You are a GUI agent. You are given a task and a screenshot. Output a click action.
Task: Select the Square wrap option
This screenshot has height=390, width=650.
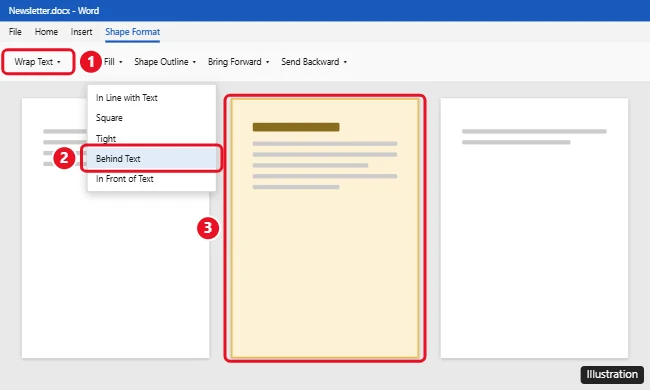(x=151, y=118)
